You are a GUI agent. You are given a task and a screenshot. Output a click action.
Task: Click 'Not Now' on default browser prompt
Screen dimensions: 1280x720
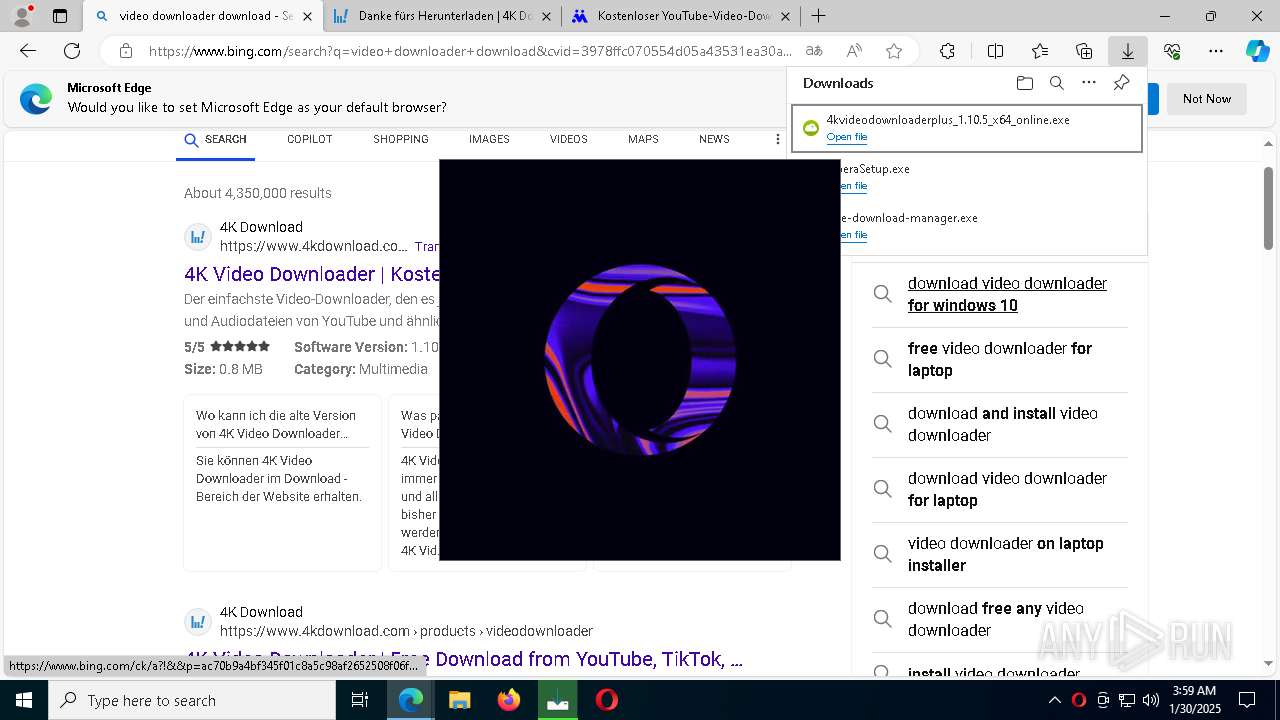click(1207, 99)
